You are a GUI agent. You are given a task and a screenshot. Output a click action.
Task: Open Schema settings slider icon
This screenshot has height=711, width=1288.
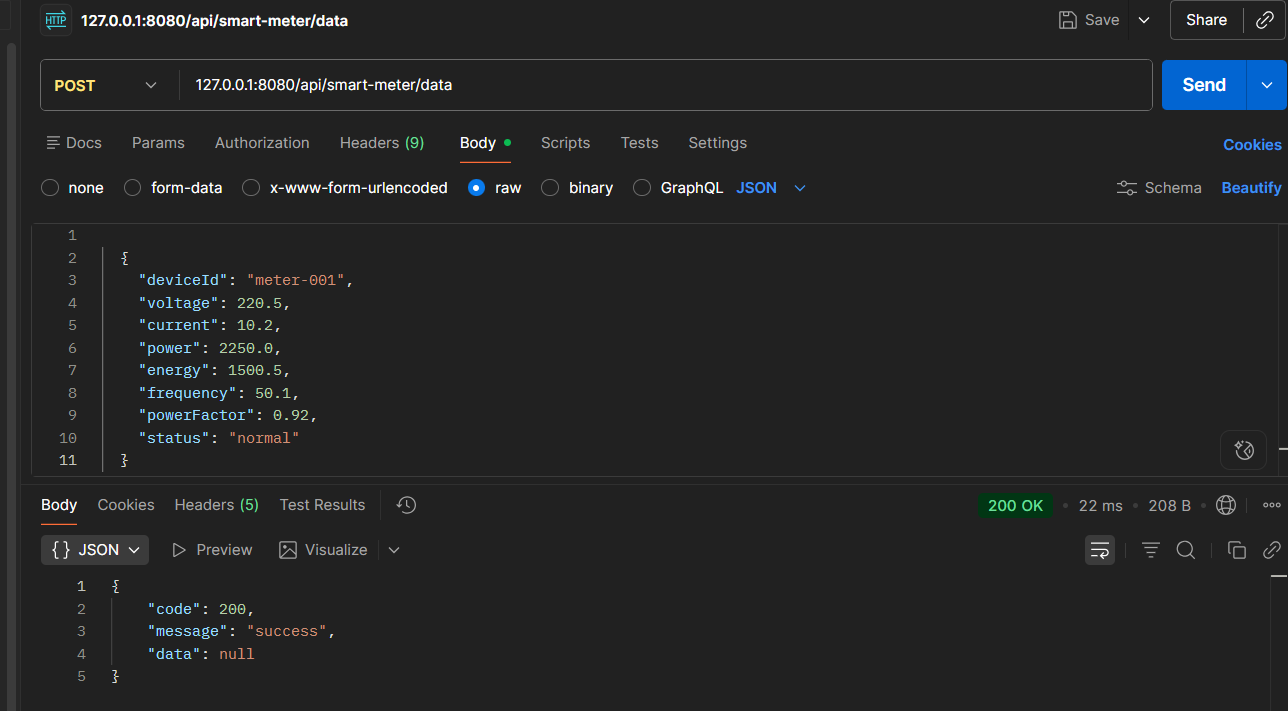pyautogui.click(x=1127, y=188)
